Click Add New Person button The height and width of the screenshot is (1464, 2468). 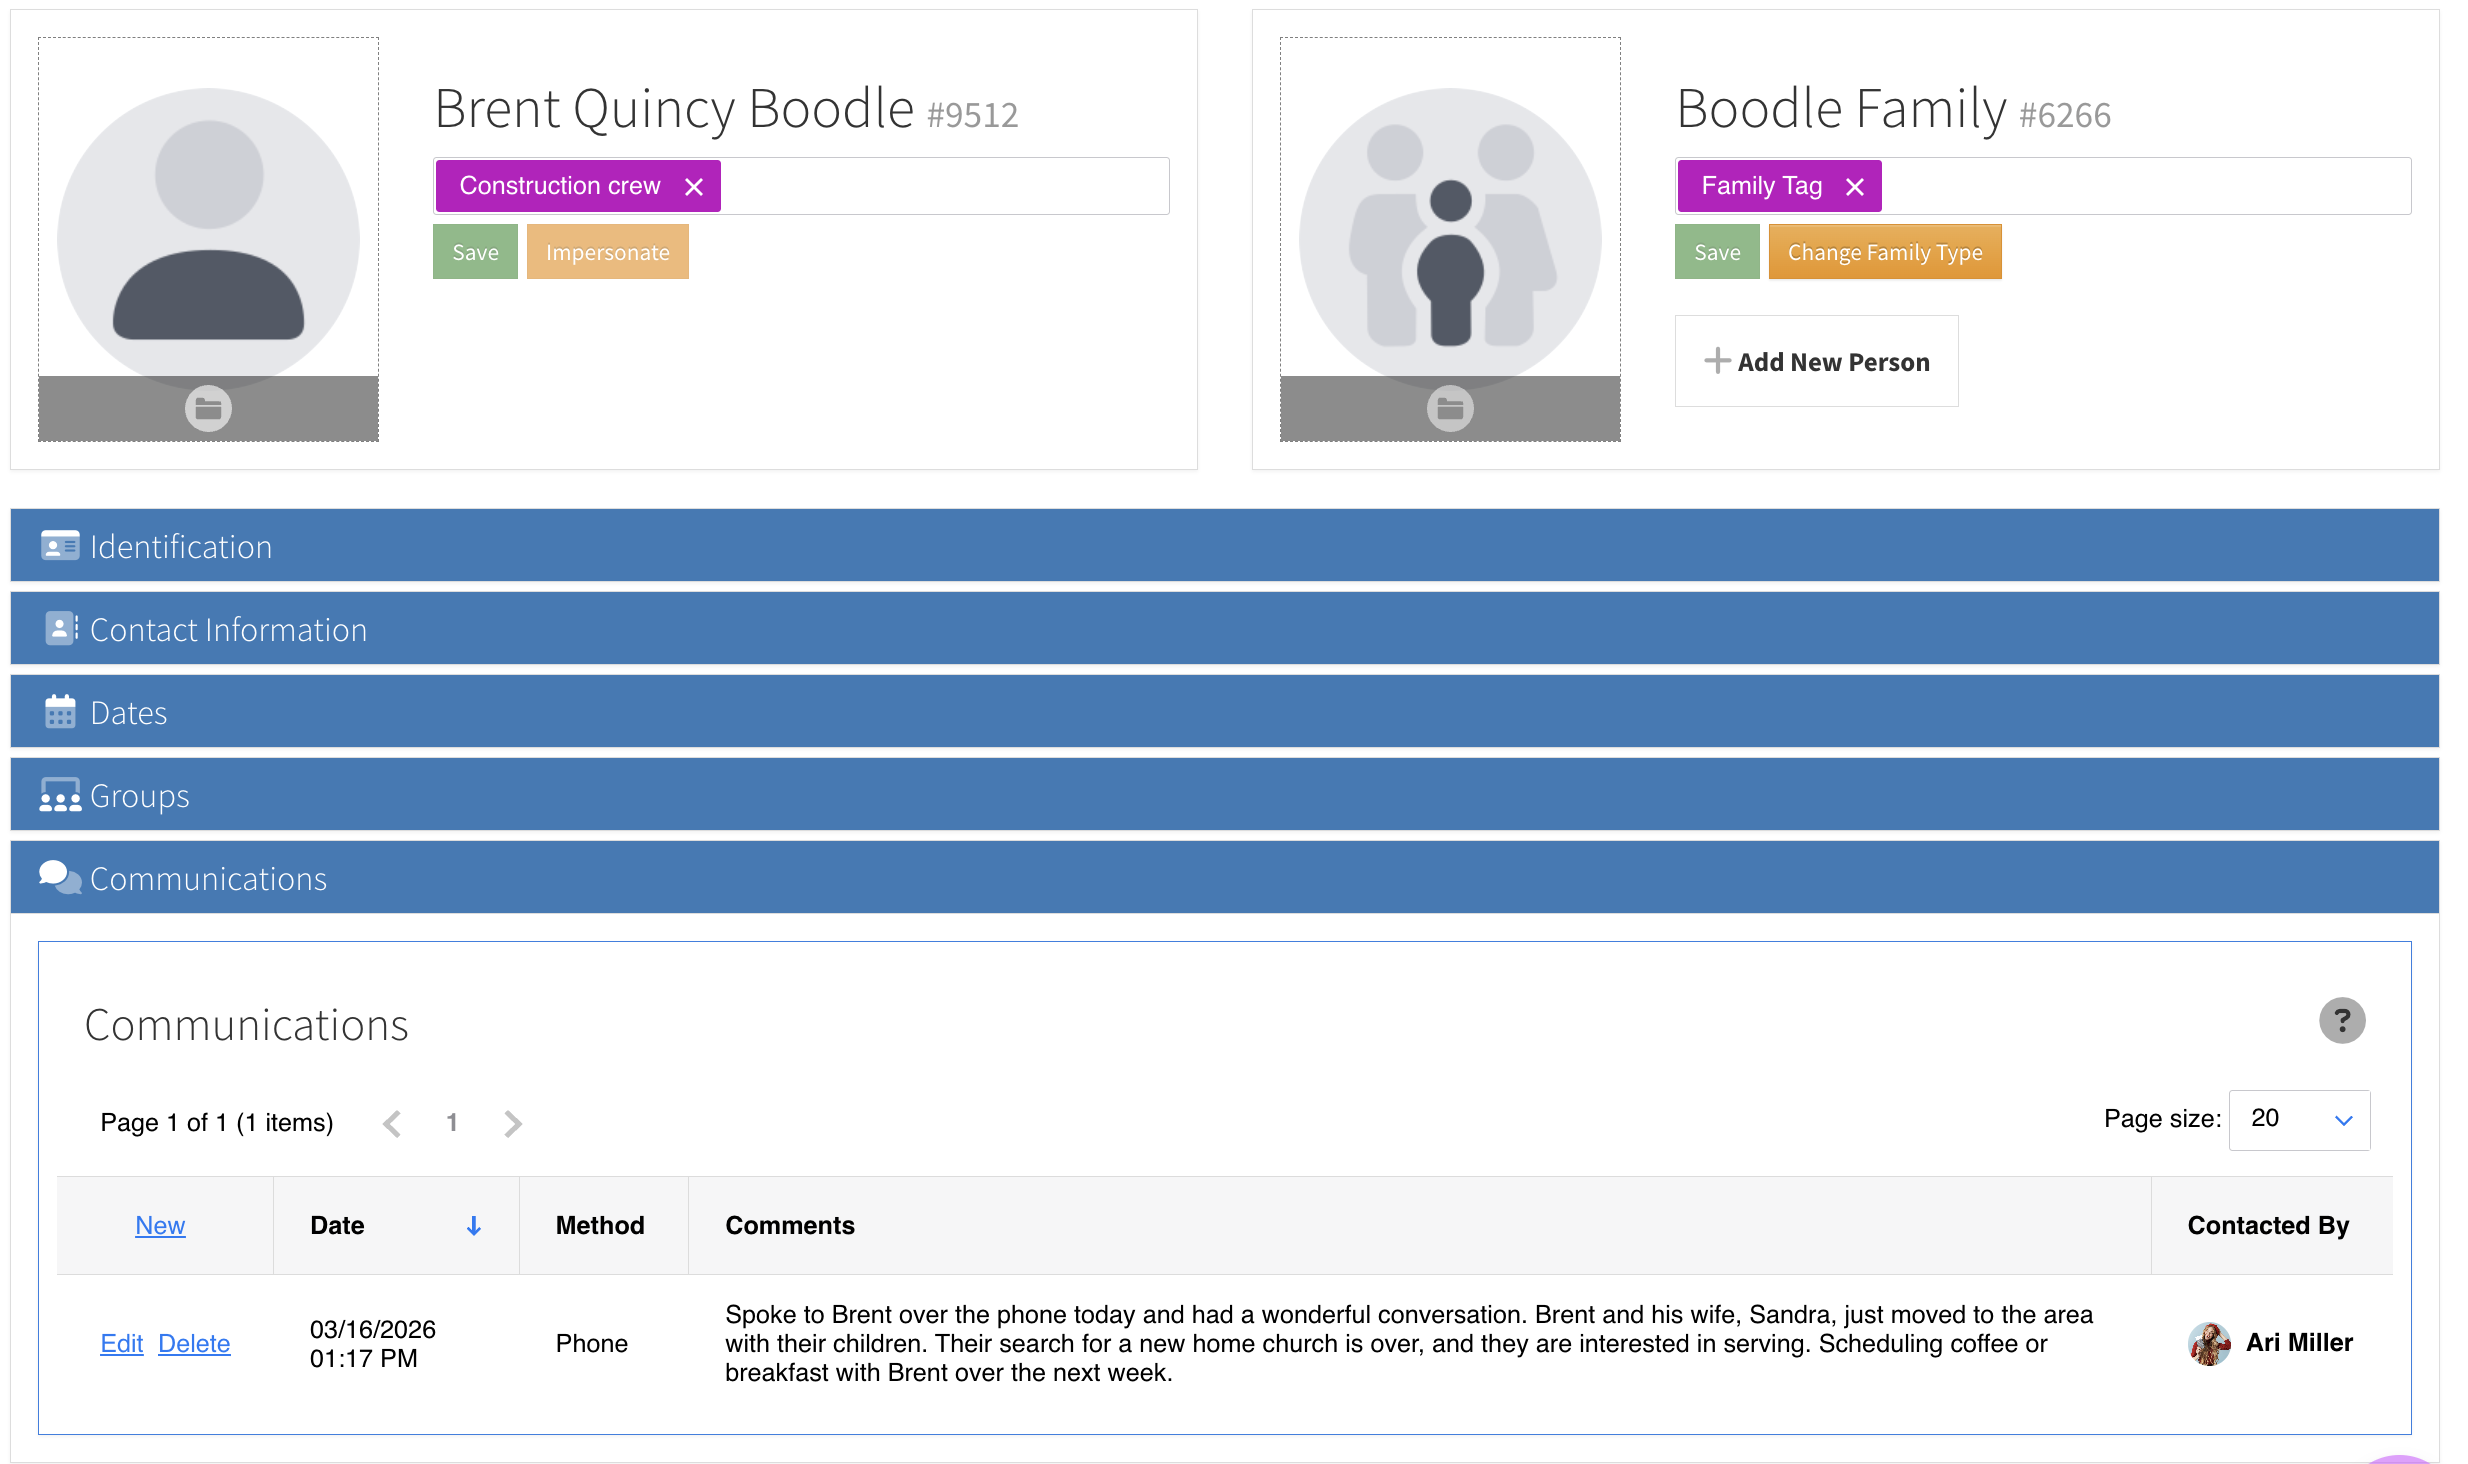pos(1816,362)
